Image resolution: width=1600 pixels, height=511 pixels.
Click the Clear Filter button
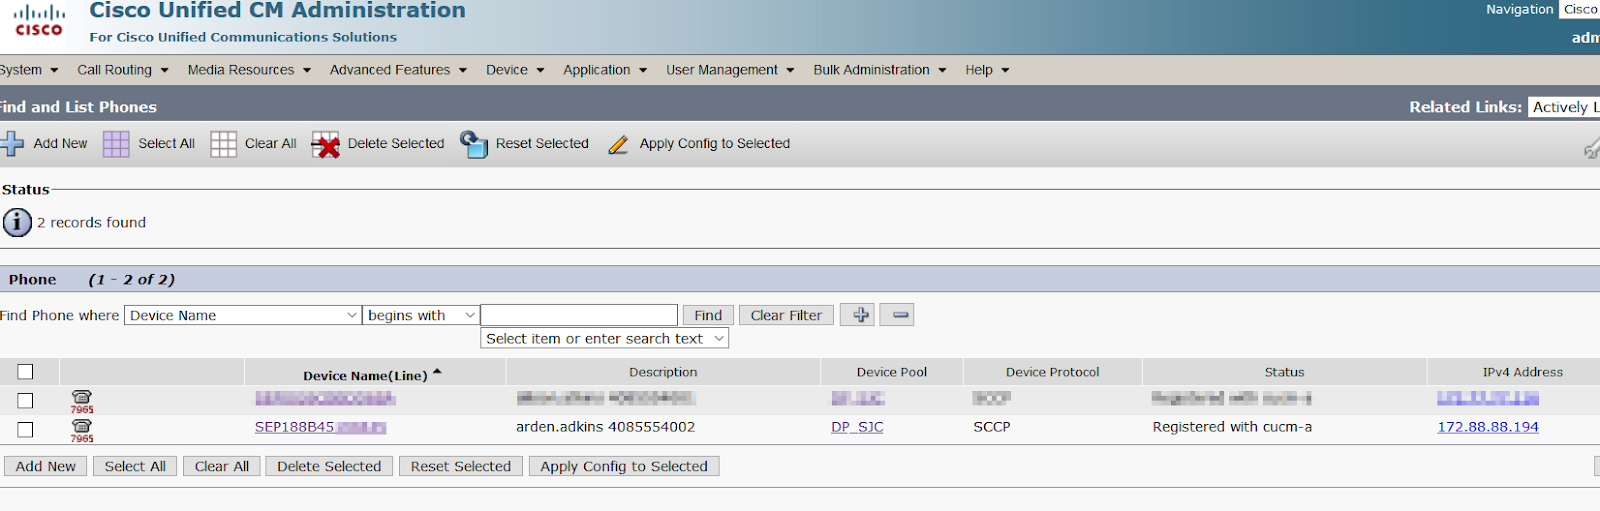coord(786,315)
